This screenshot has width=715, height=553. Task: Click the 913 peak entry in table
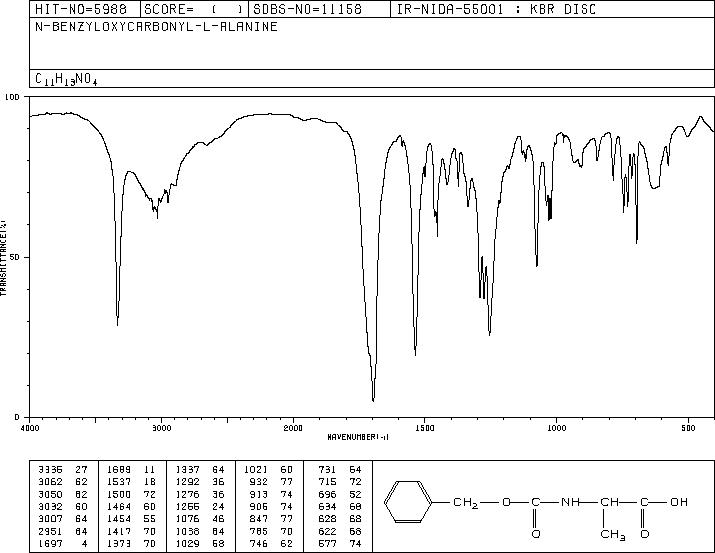[272, 494]
